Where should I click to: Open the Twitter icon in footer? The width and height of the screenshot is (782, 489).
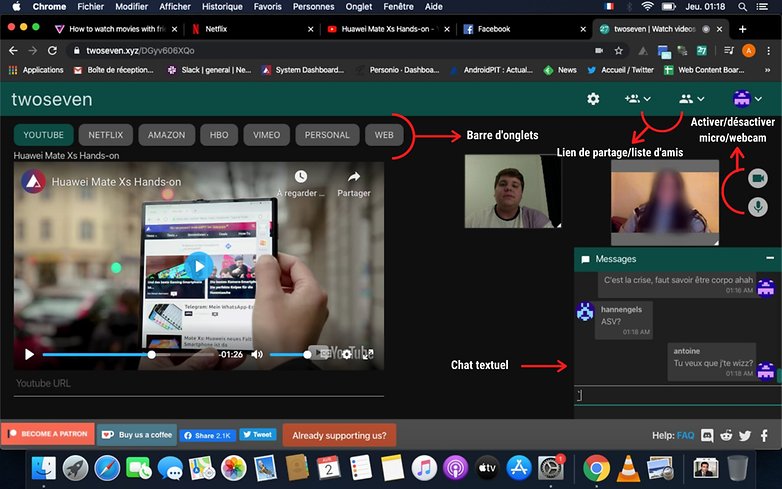click(745, 435)
